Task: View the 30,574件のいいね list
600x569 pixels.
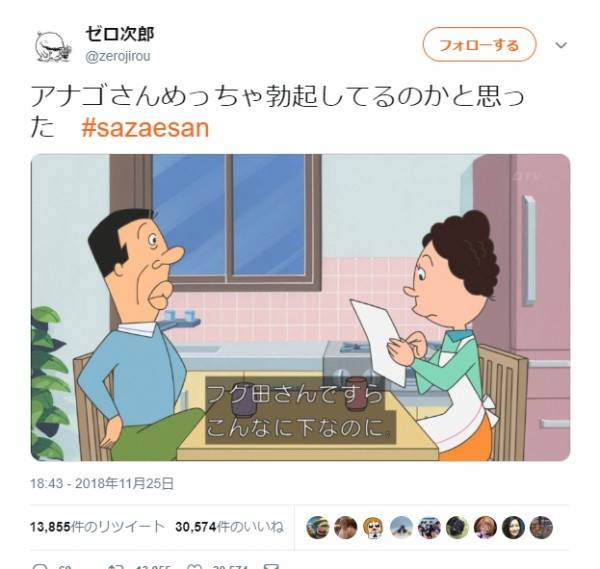Action: pos(230,527)
